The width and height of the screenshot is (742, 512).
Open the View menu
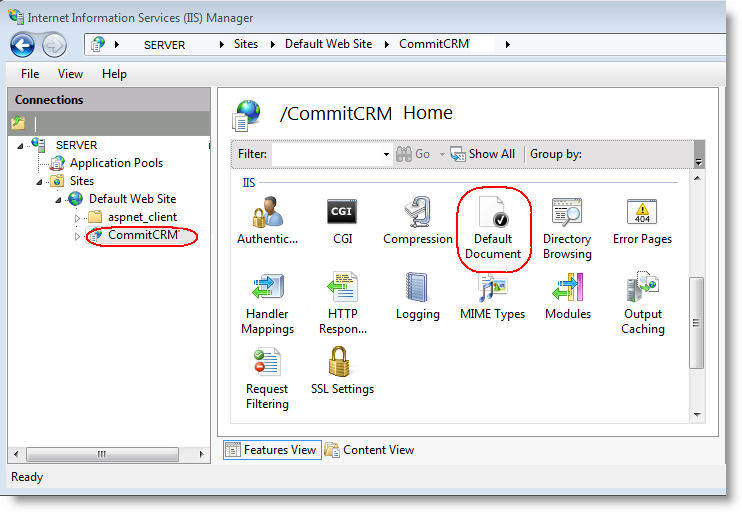click(70, 74)
